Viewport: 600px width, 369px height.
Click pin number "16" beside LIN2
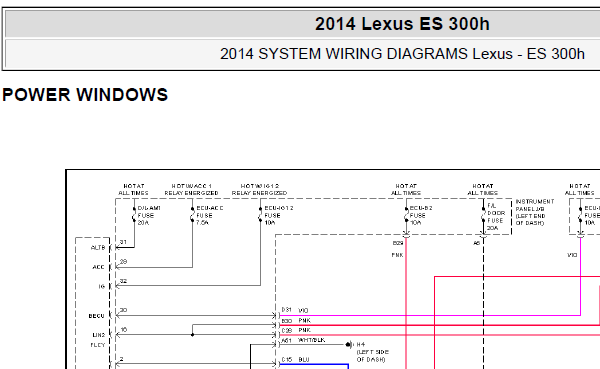[123, 330]
